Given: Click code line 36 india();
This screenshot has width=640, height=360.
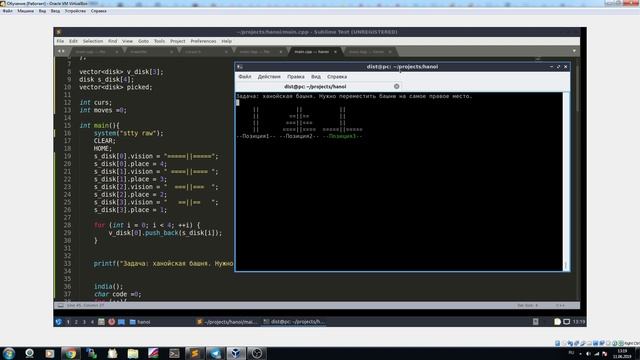Looking at the screenshot, I should coord(108,287).
